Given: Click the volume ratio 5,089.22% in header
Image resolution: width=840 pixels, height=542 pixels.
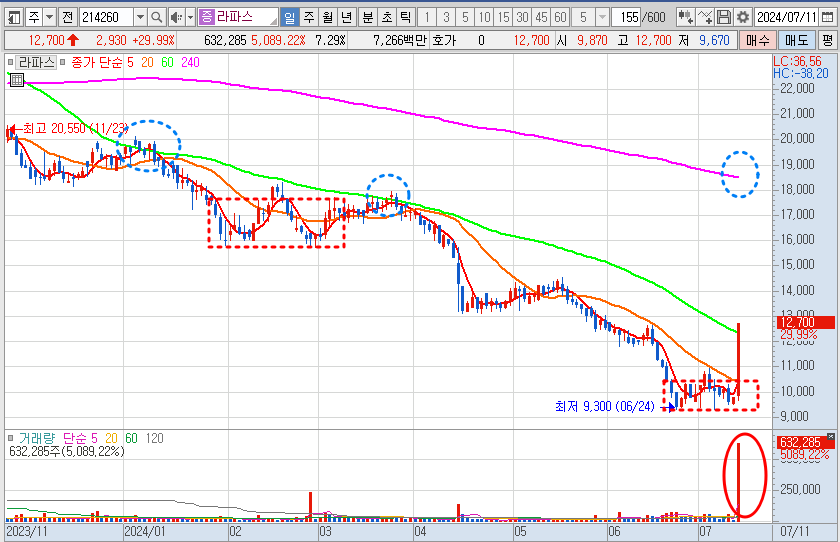Looking at the screenshot, I should (278, 40).
